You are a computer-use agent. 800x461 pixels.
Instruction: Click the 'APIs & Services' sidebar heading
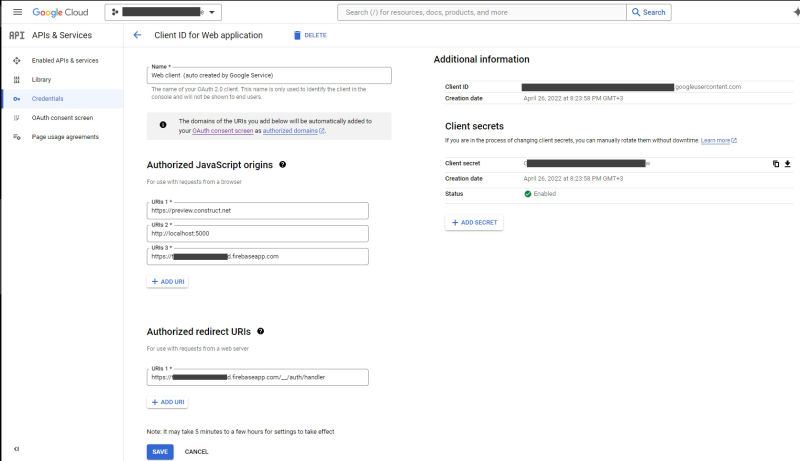point(62,35)
